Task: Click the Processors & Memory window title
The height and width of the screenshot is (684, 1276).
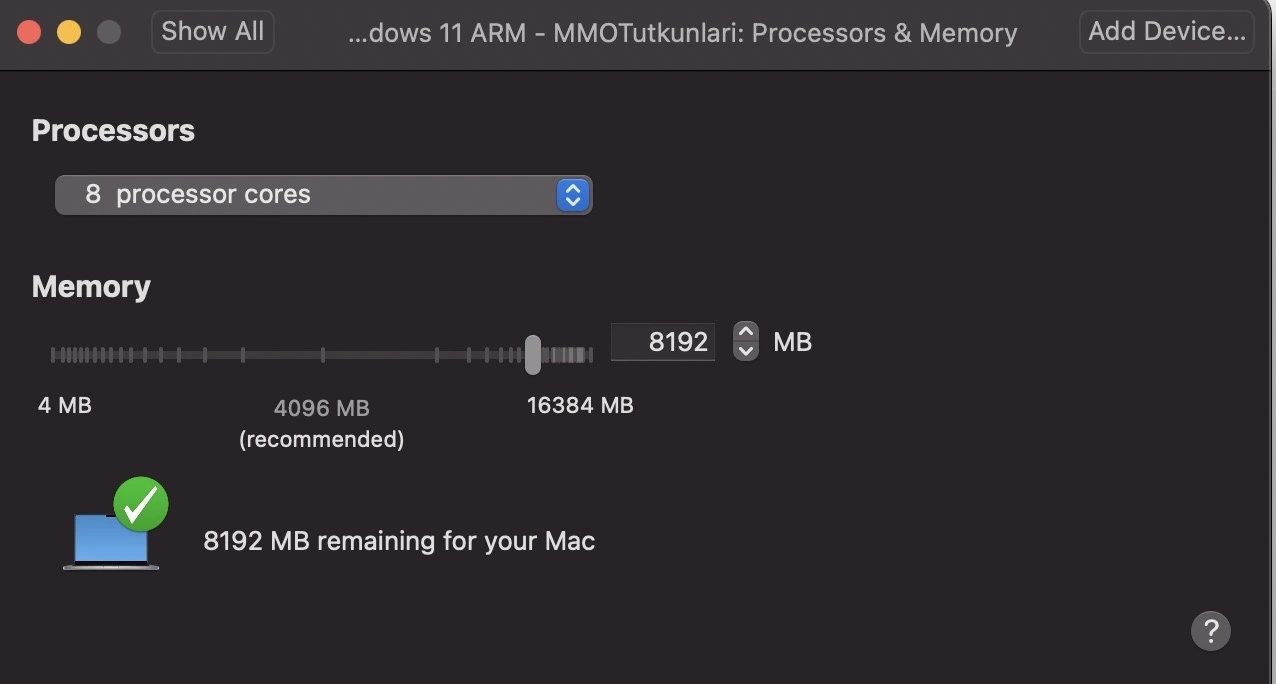Action: click(682, 33)
